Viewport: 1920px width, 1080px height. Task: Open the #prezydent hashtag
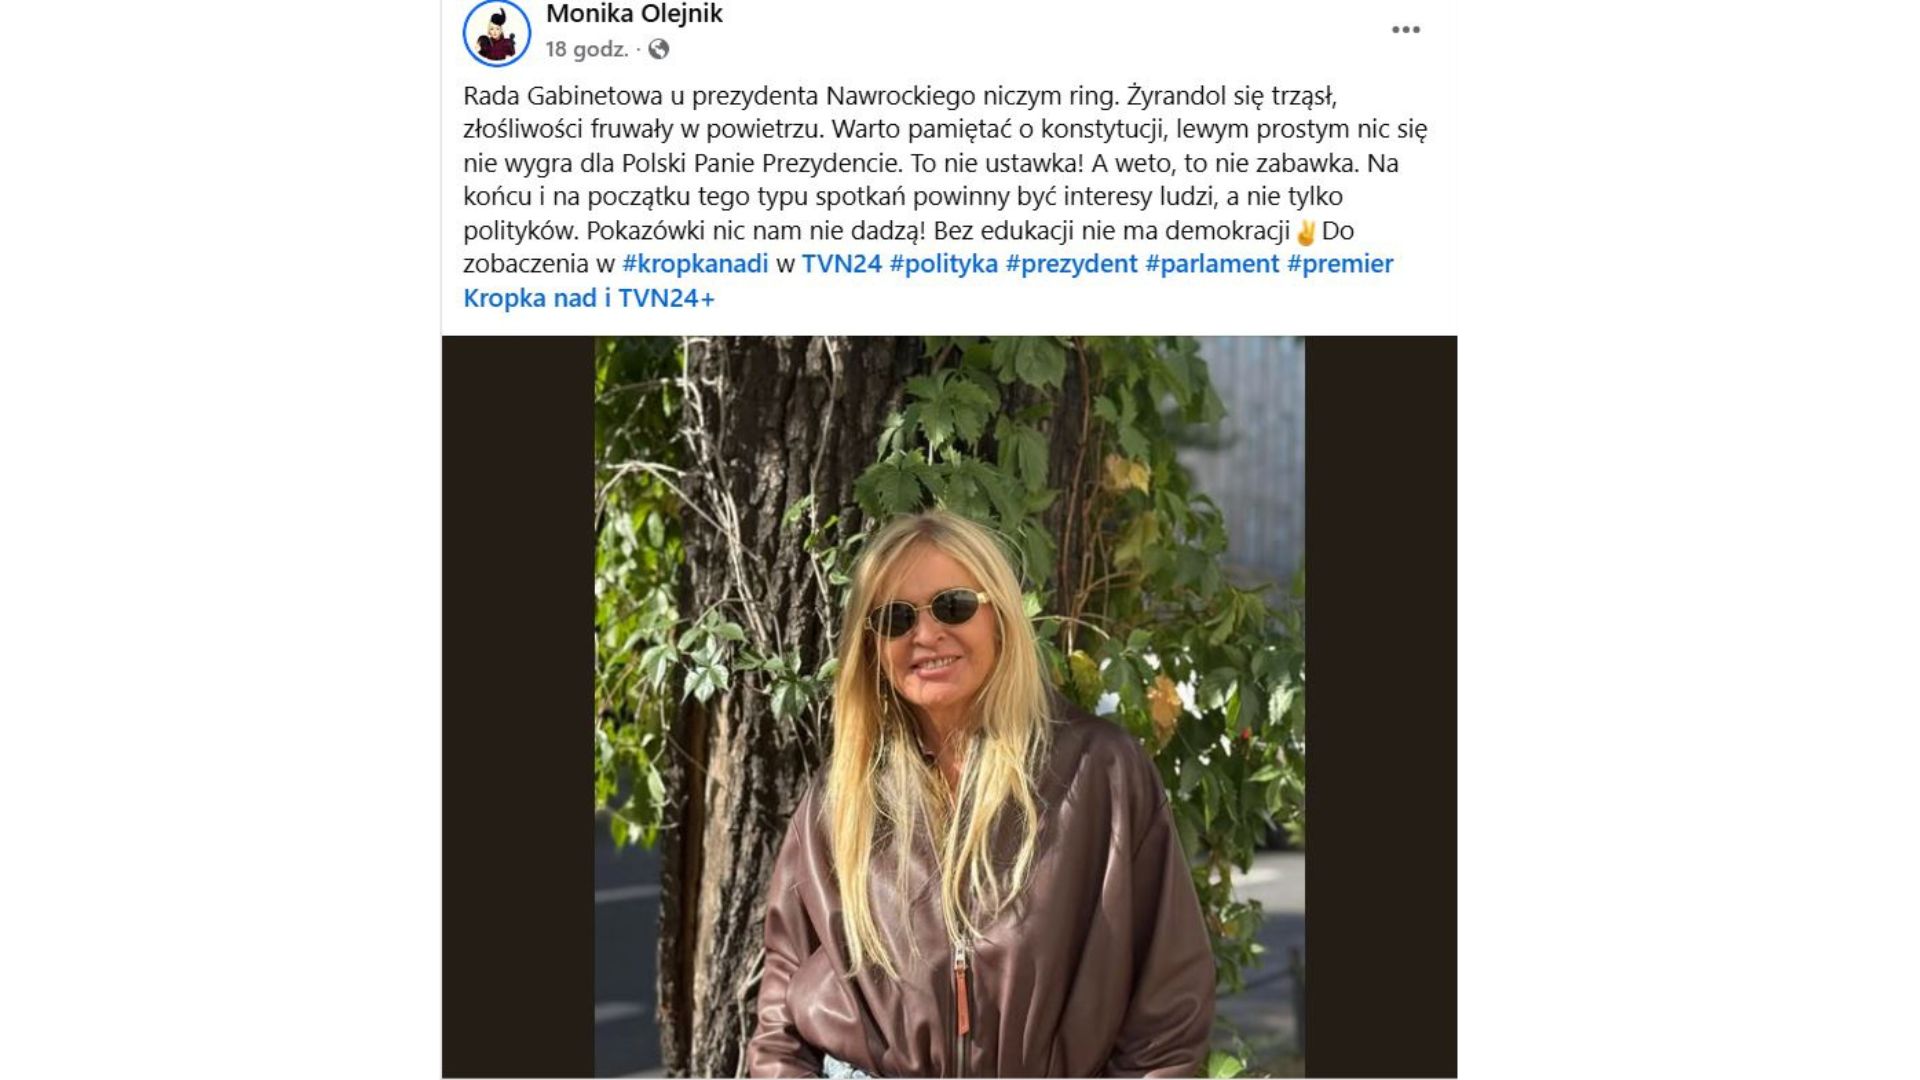click(1071, 264)
